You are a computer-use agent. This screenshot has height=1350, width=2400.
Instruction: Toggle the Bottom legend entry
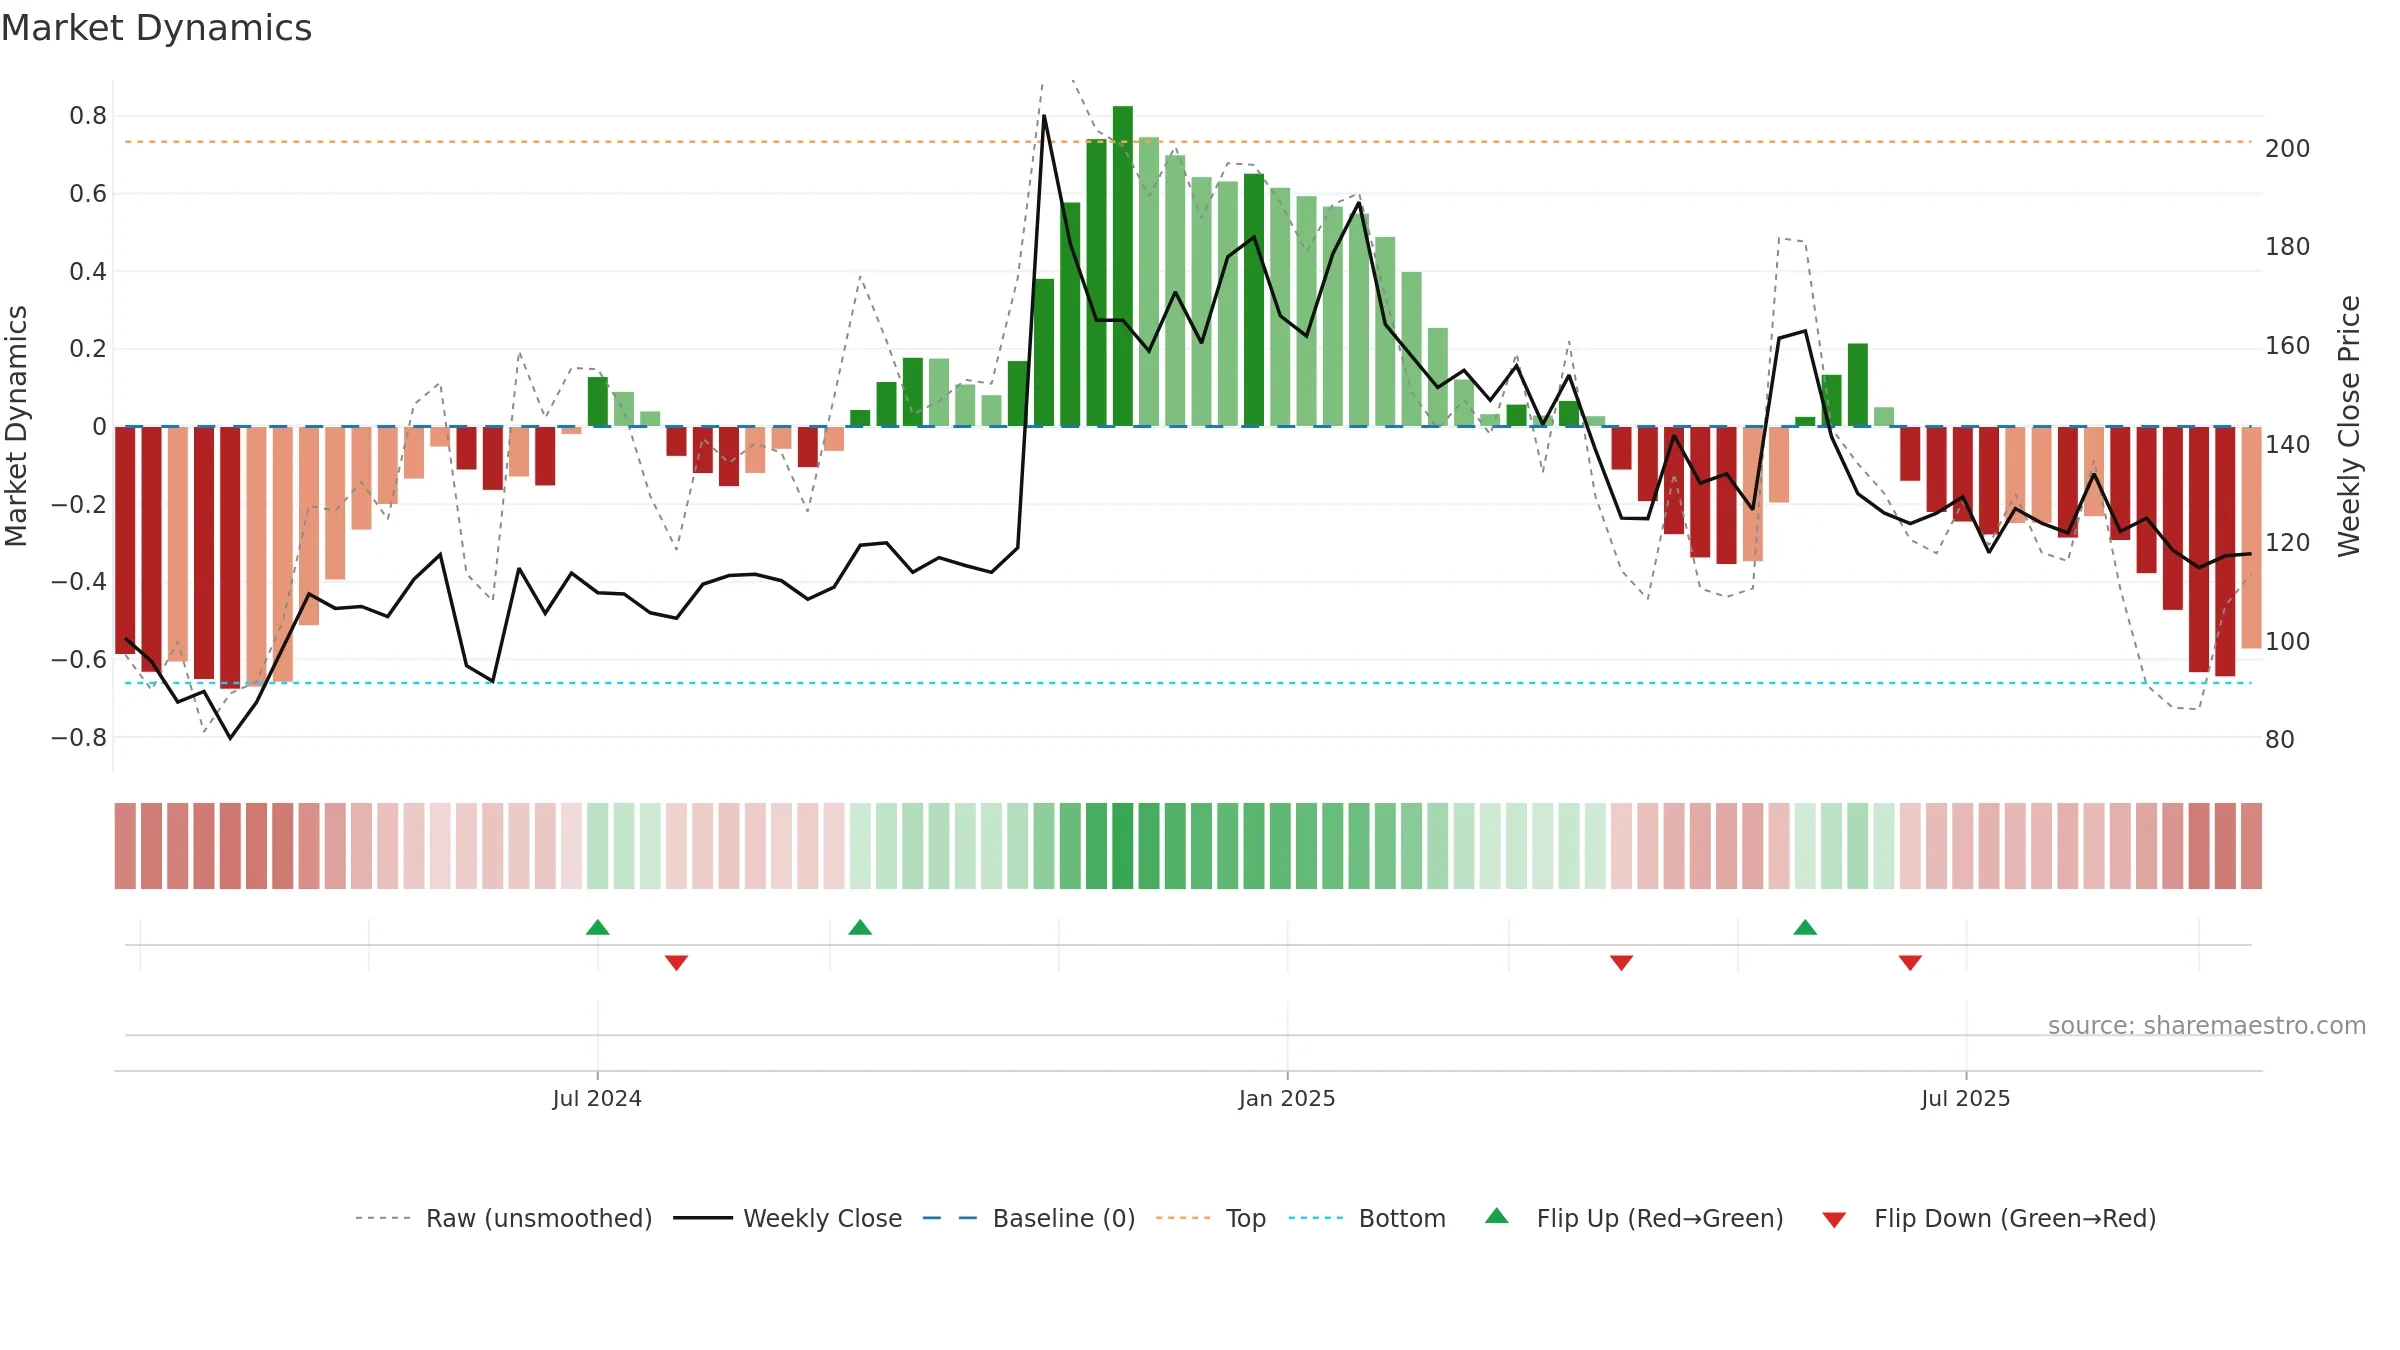[1367, 1218]
